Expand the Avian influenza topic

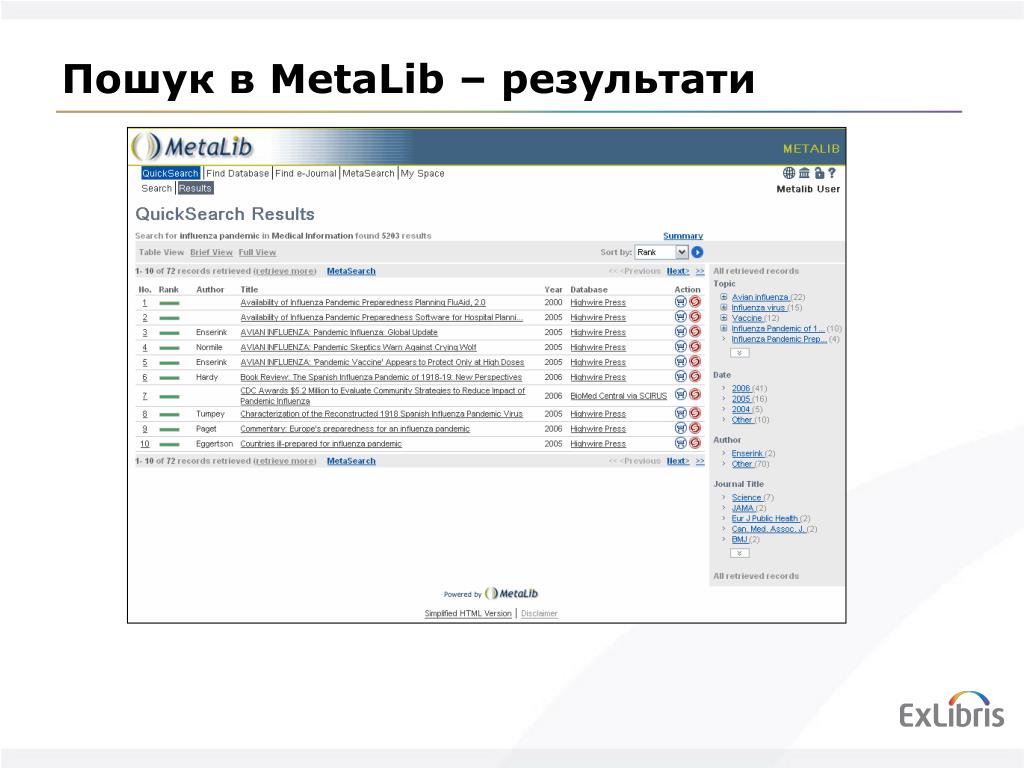pos(724,297)
